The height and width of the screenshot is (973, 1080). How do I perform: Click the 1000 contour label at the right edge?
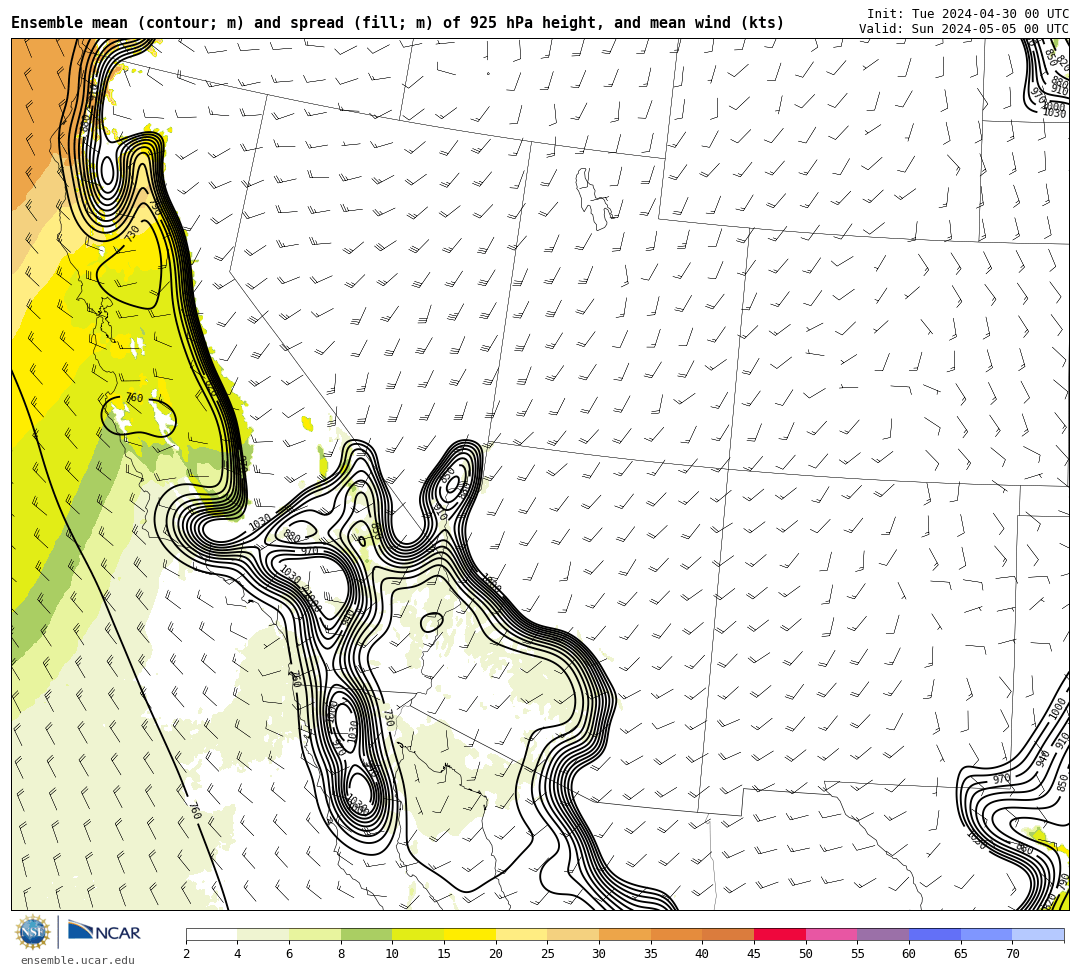[x=1057, y=709]
